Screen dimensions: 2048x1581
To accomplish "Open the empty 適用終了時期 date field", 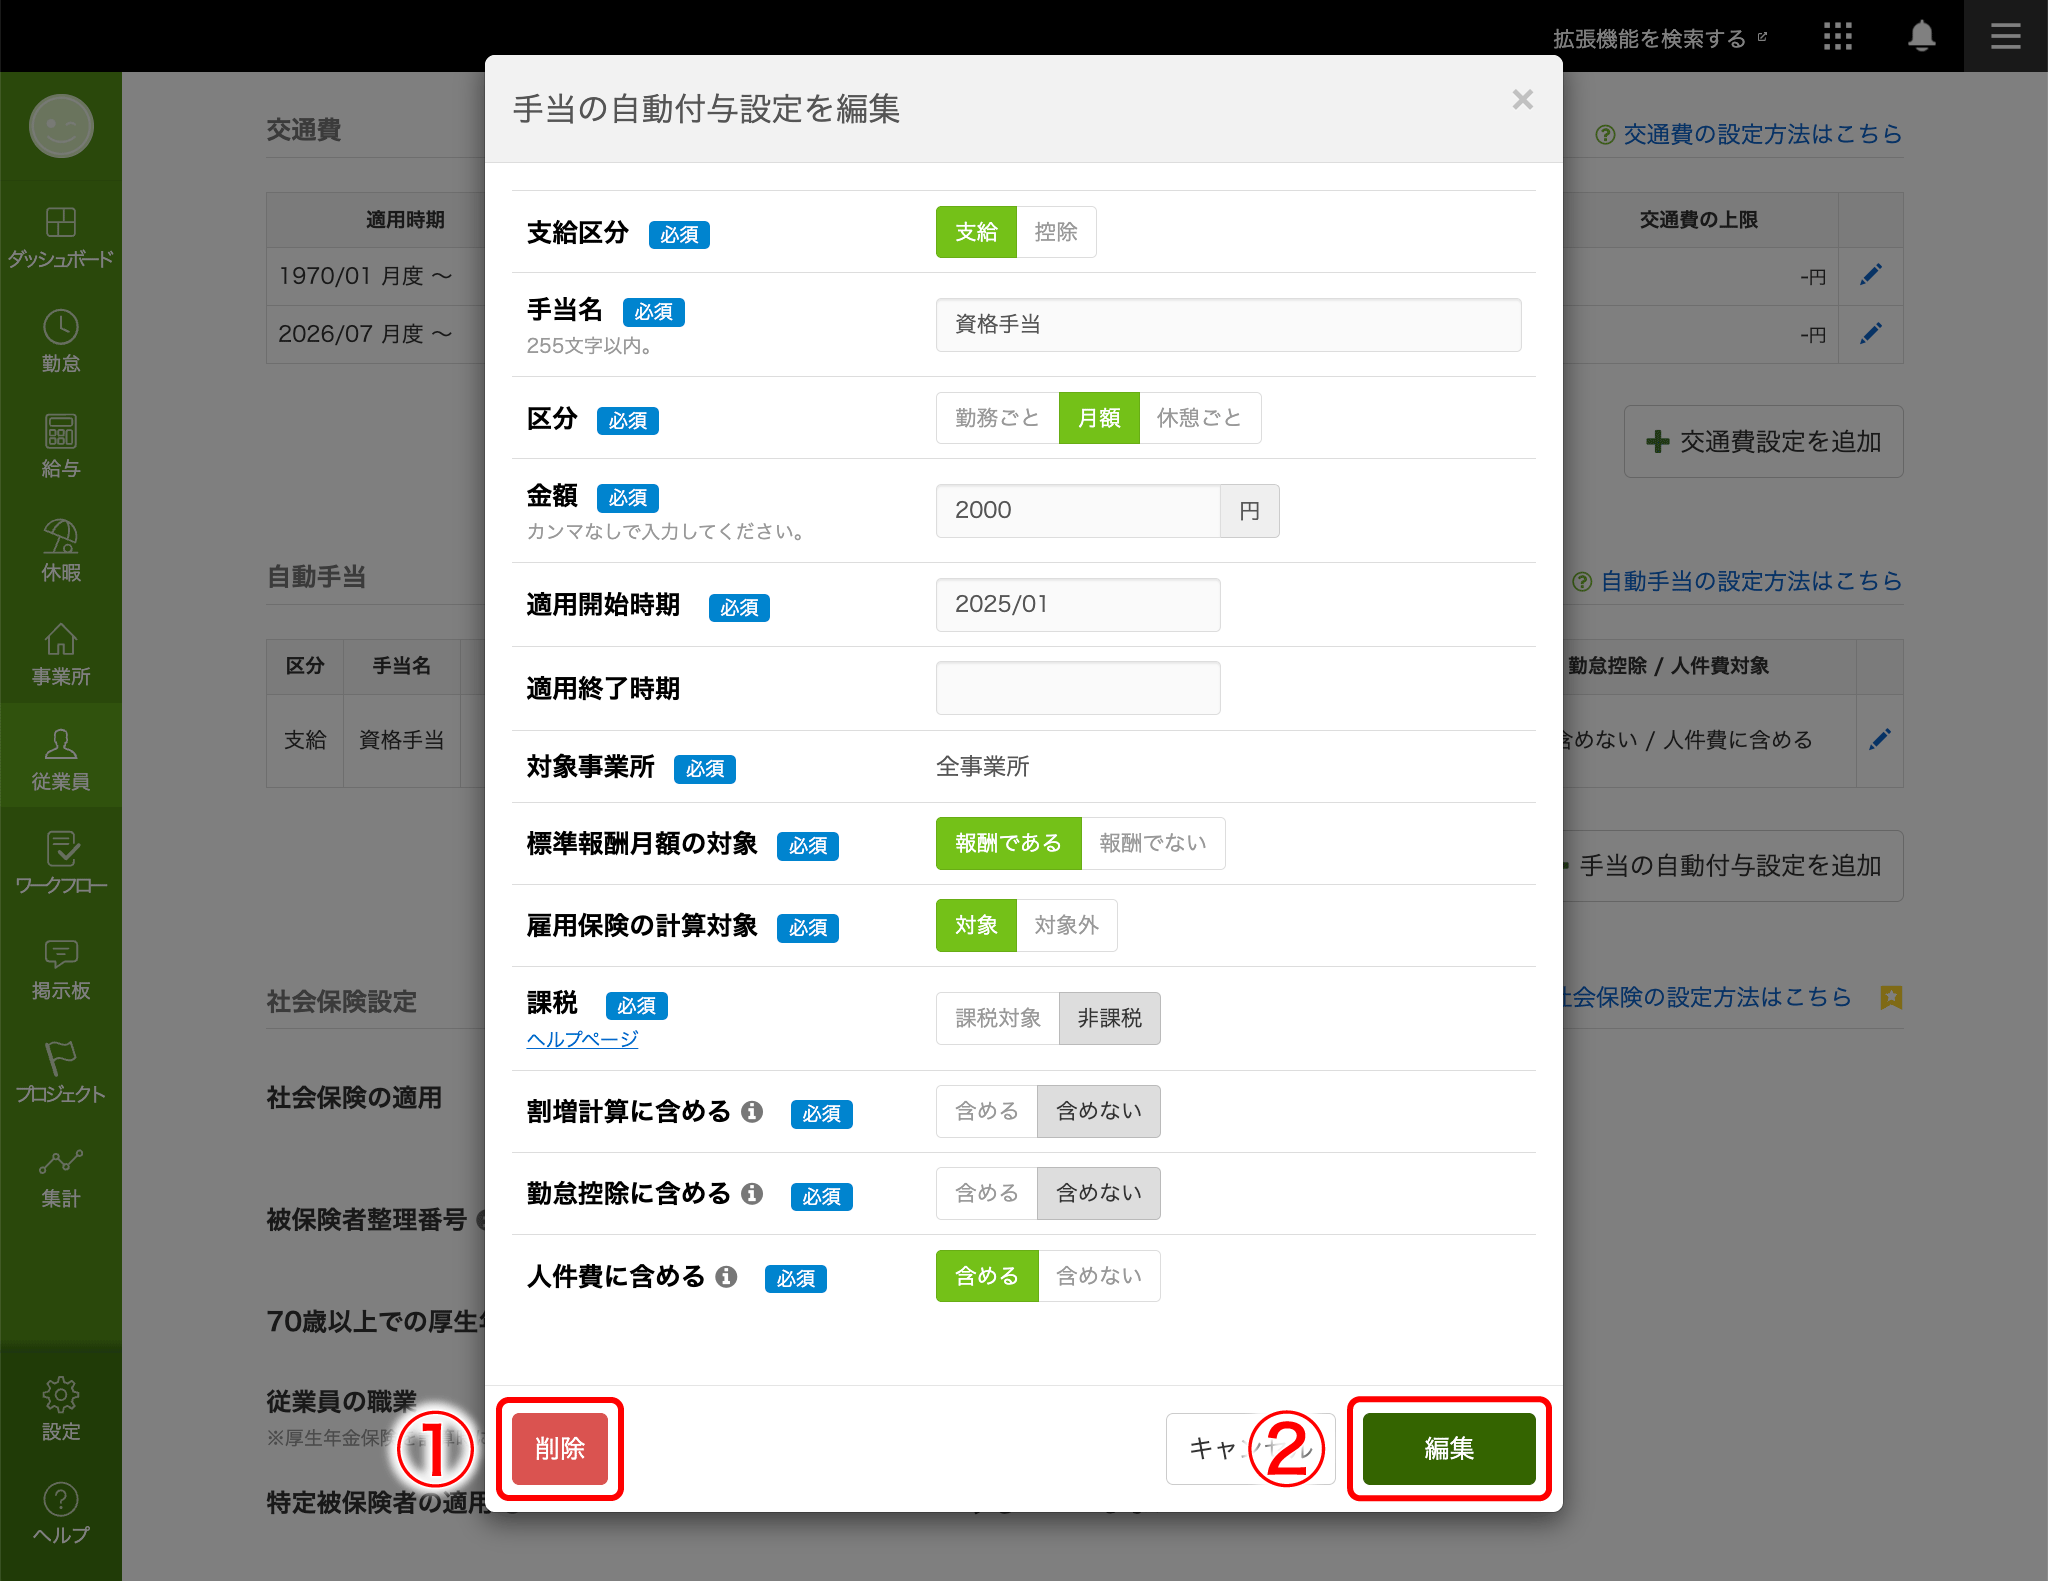I will point(1078,688).
